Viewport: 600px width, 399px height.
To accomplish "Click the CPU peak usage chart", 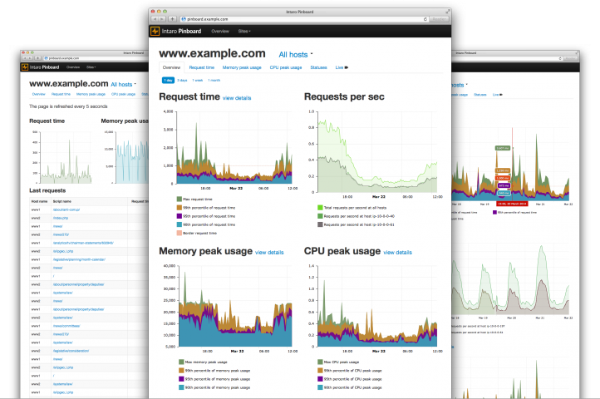I will click(x=377, y=306).
